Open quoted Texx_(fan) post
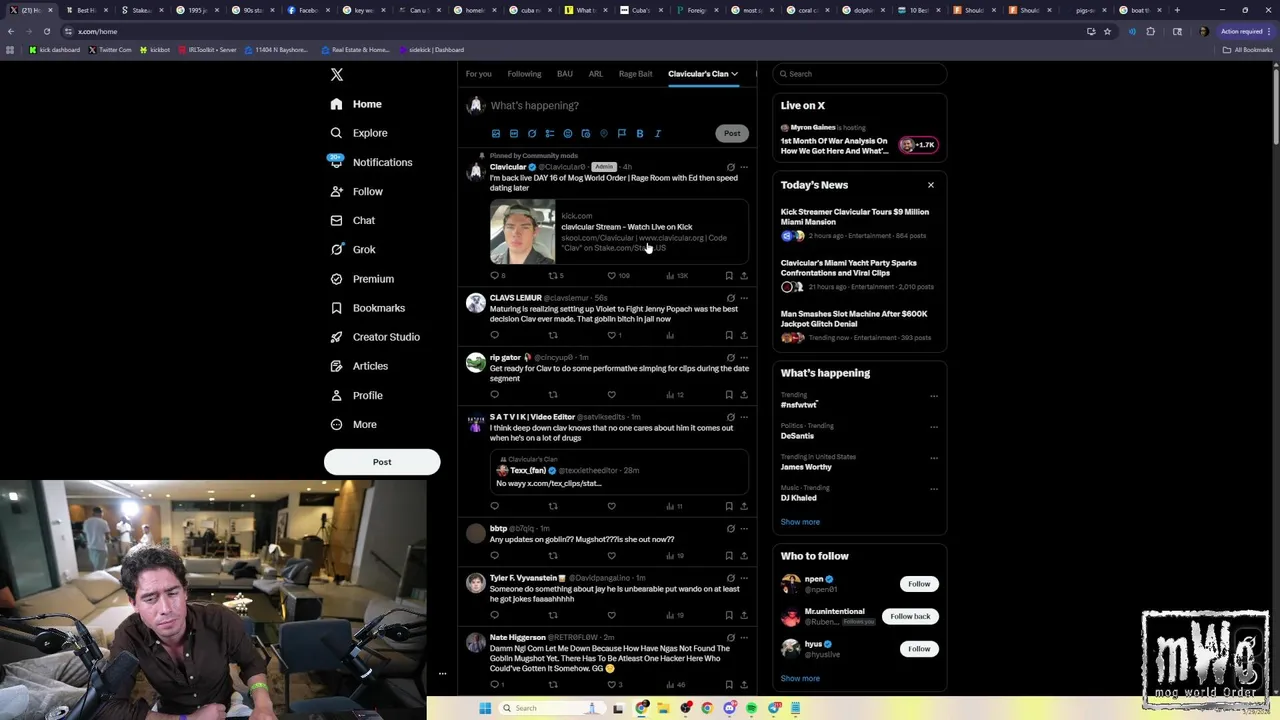 [619, 472]
